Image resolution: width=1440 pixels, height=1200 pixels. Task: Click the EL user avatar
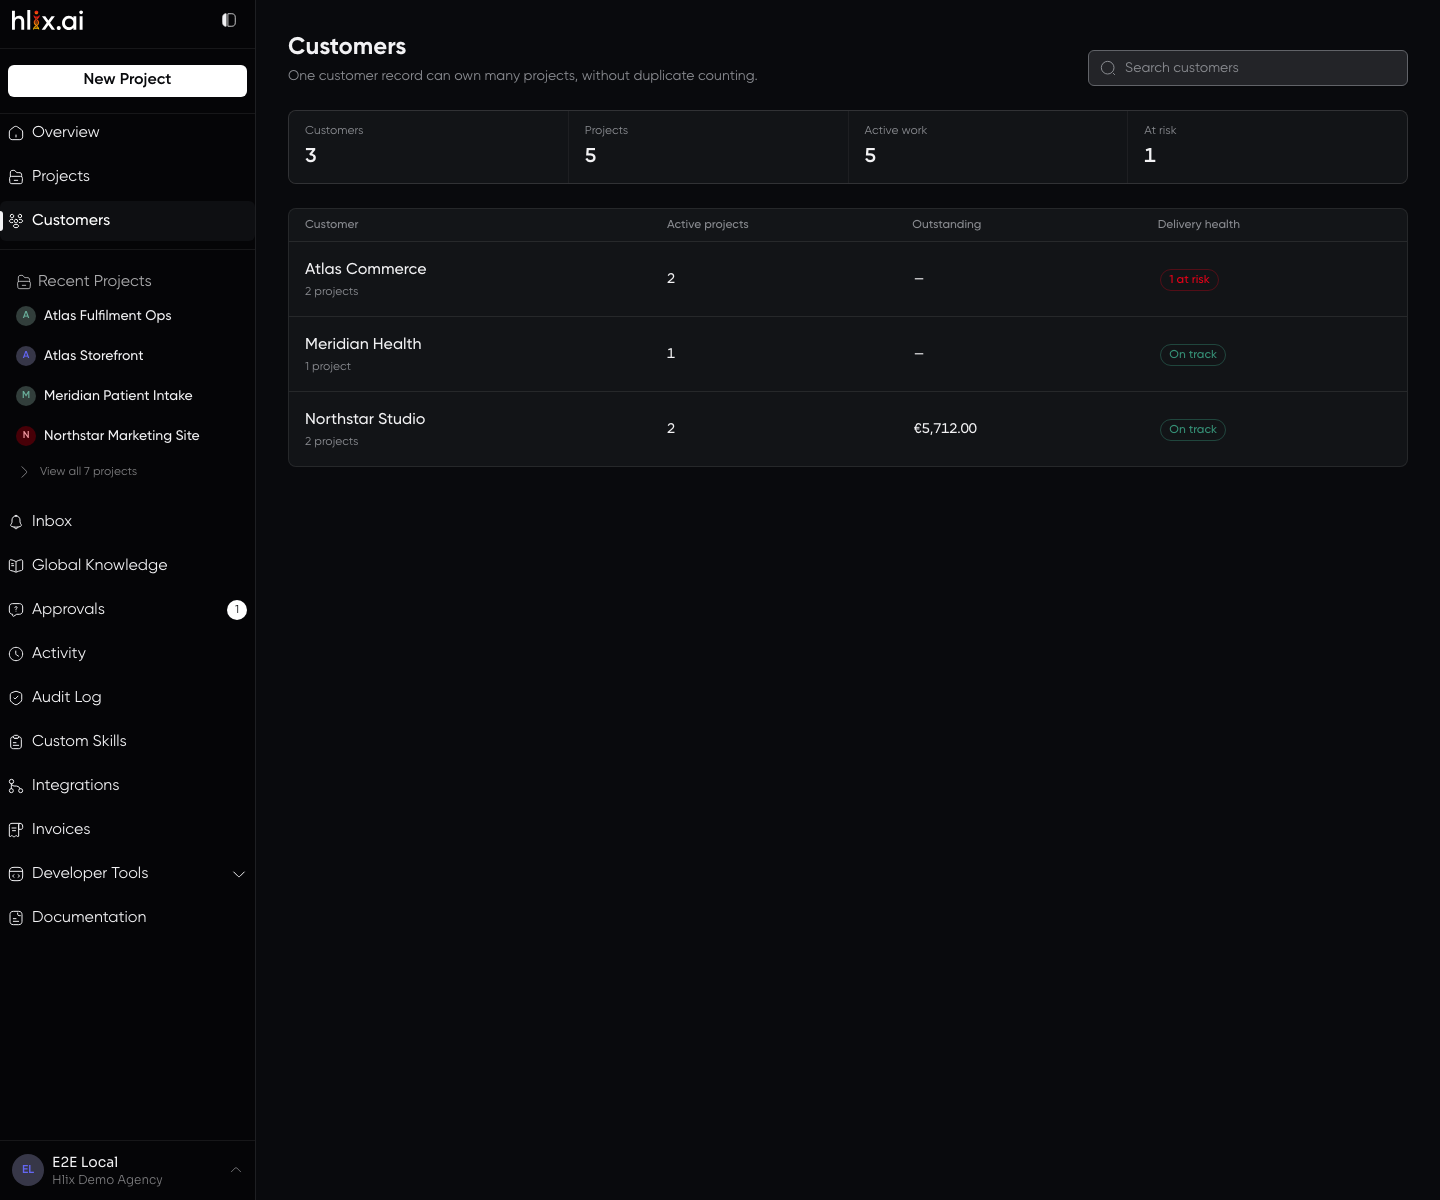click(x=28, y=1170)
